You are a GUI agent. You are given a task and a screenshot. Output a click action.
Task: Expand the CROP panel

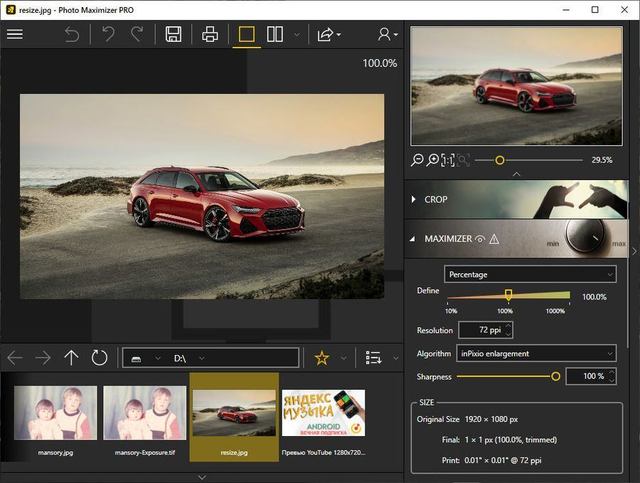pyautogui.click(x=436, y=199)
